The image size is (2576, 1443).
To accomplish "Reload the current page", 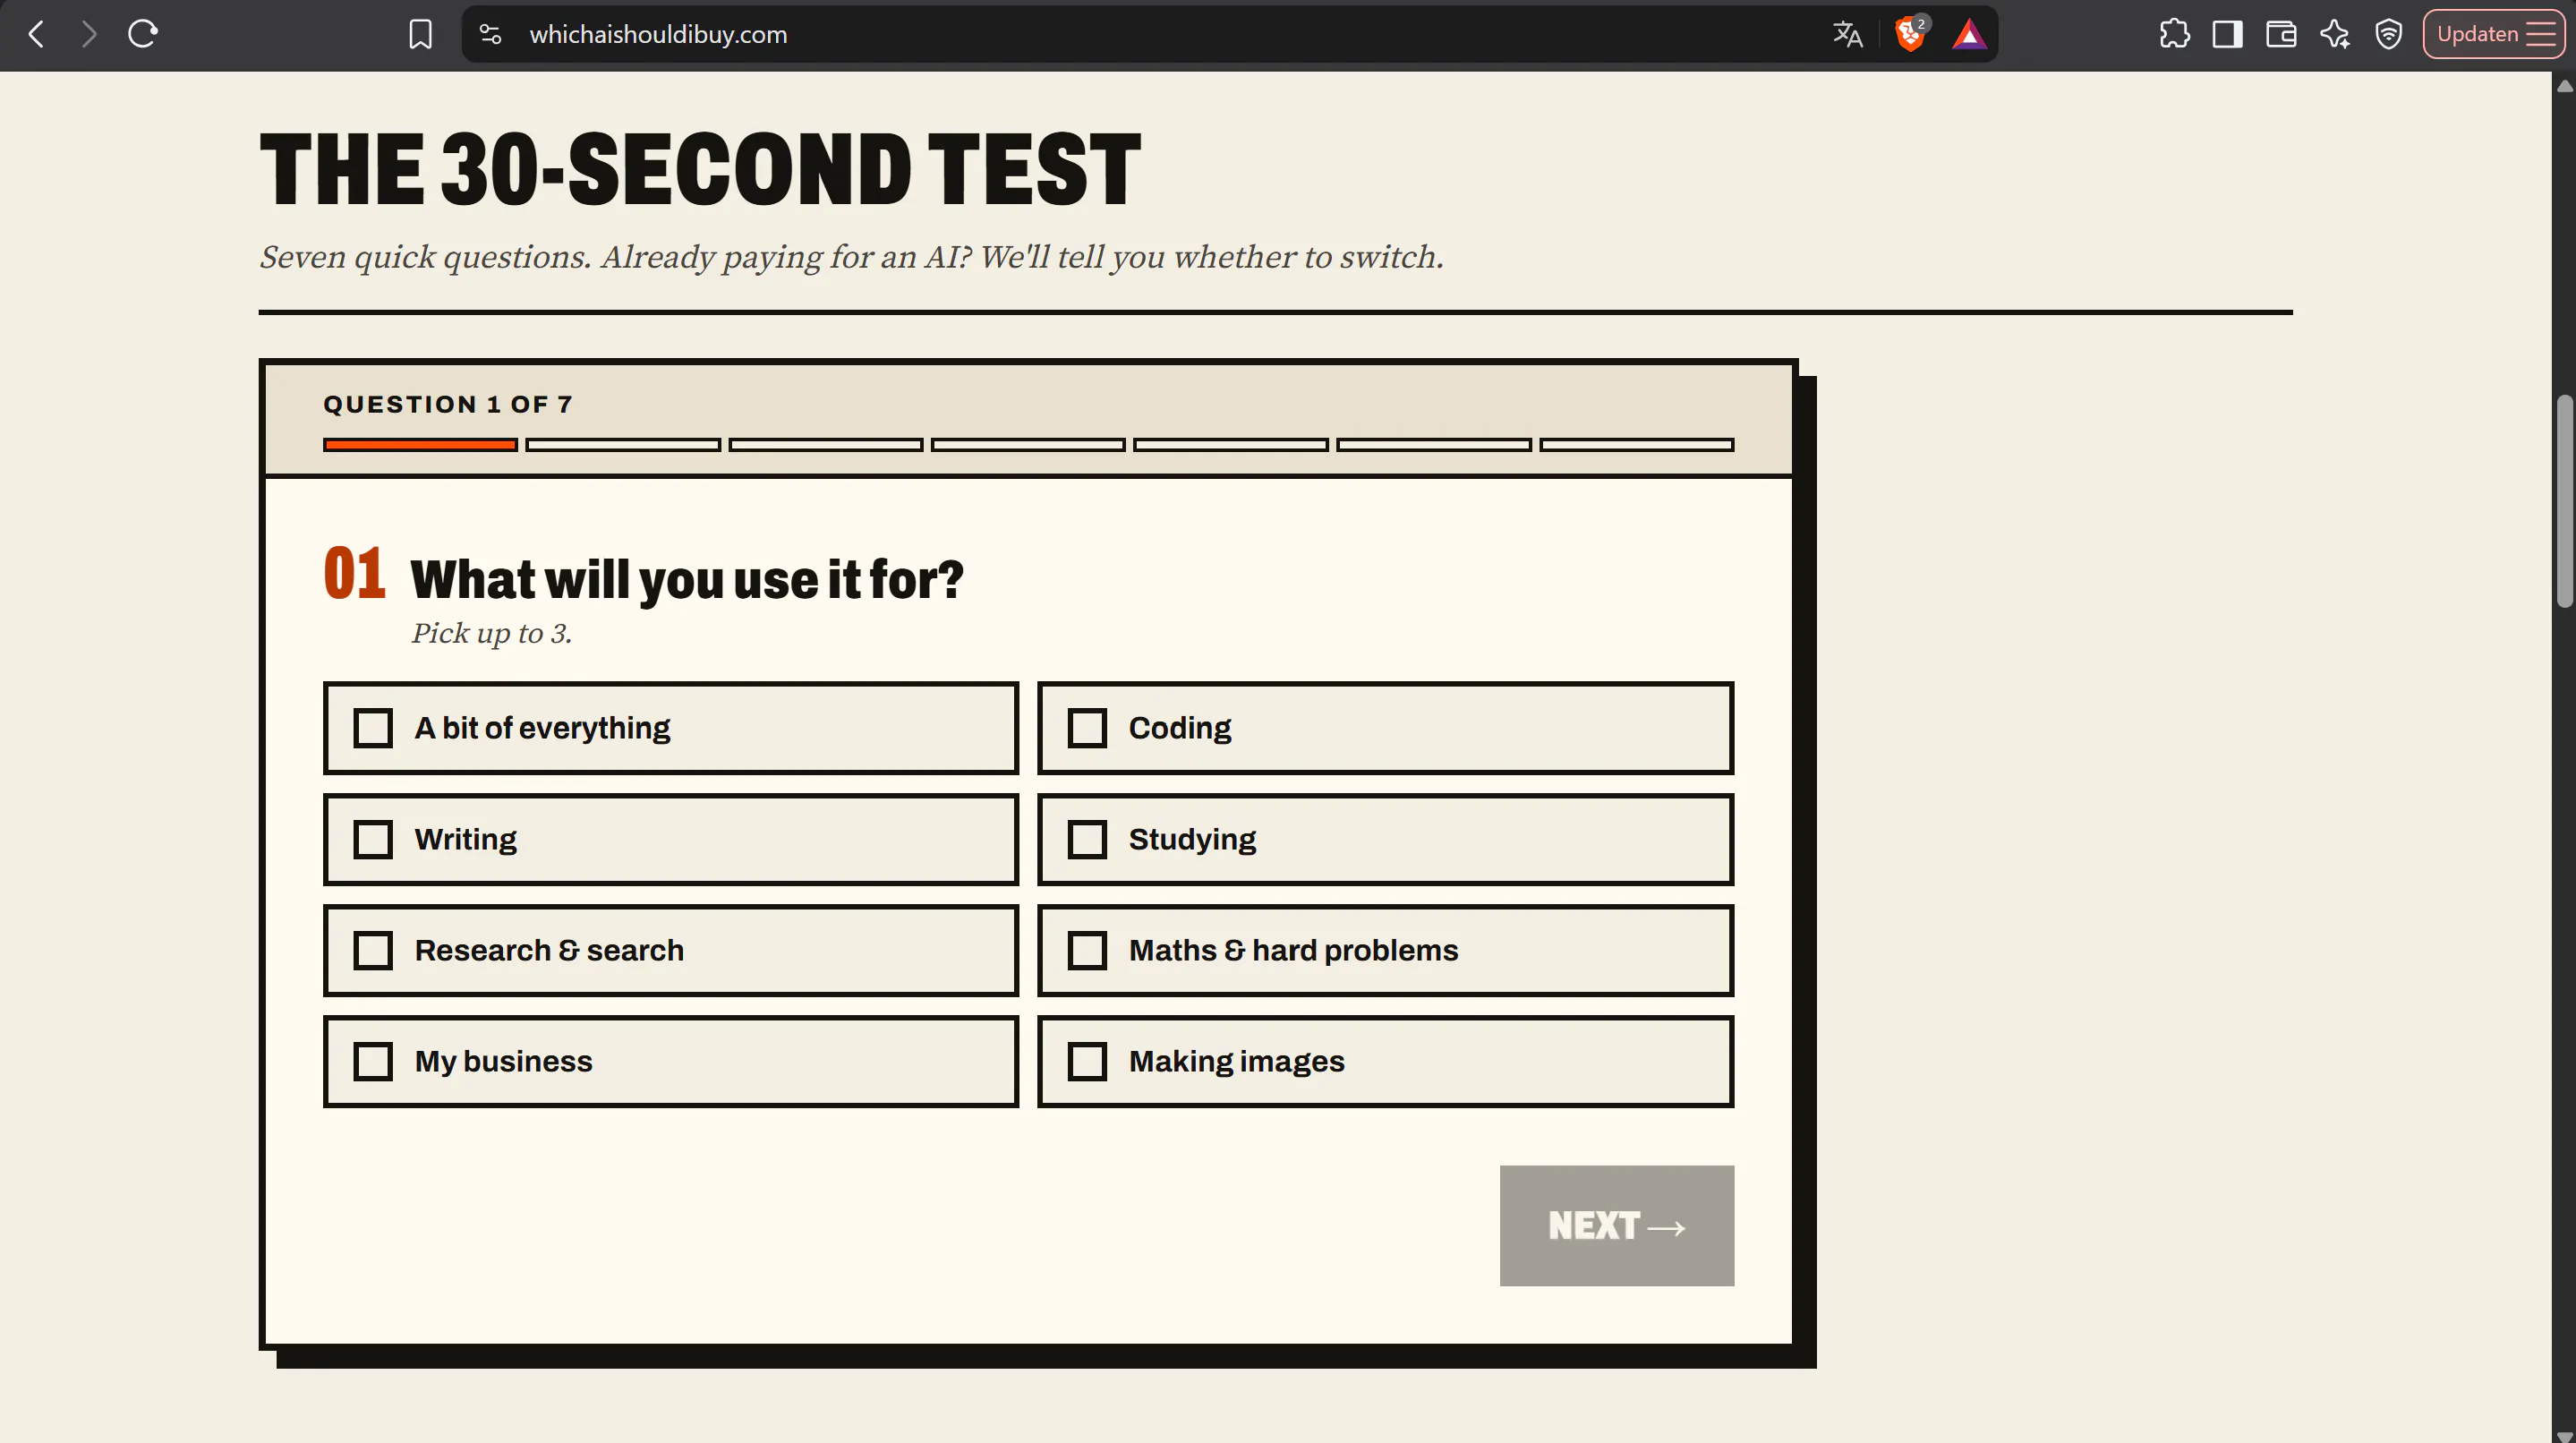I will pyautogui.click(x=143, y=34).
